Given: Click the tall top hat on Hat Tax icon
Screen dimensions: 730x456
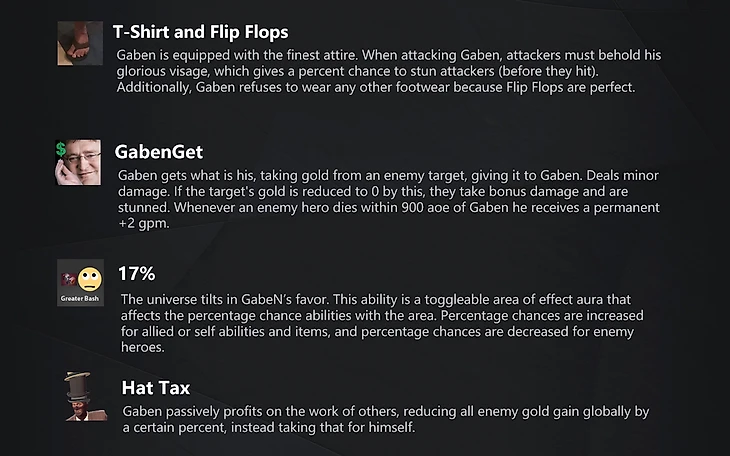Looking at the screenshot, I should click(x=78, y=386).
